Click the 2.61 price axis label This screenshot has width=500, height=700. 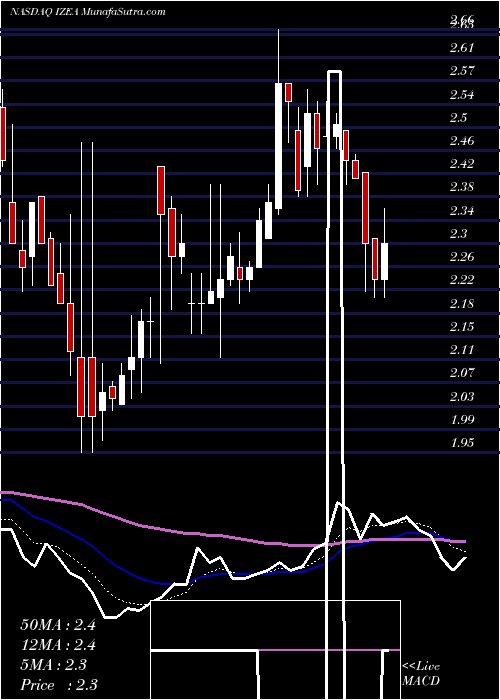click(462, 48)
